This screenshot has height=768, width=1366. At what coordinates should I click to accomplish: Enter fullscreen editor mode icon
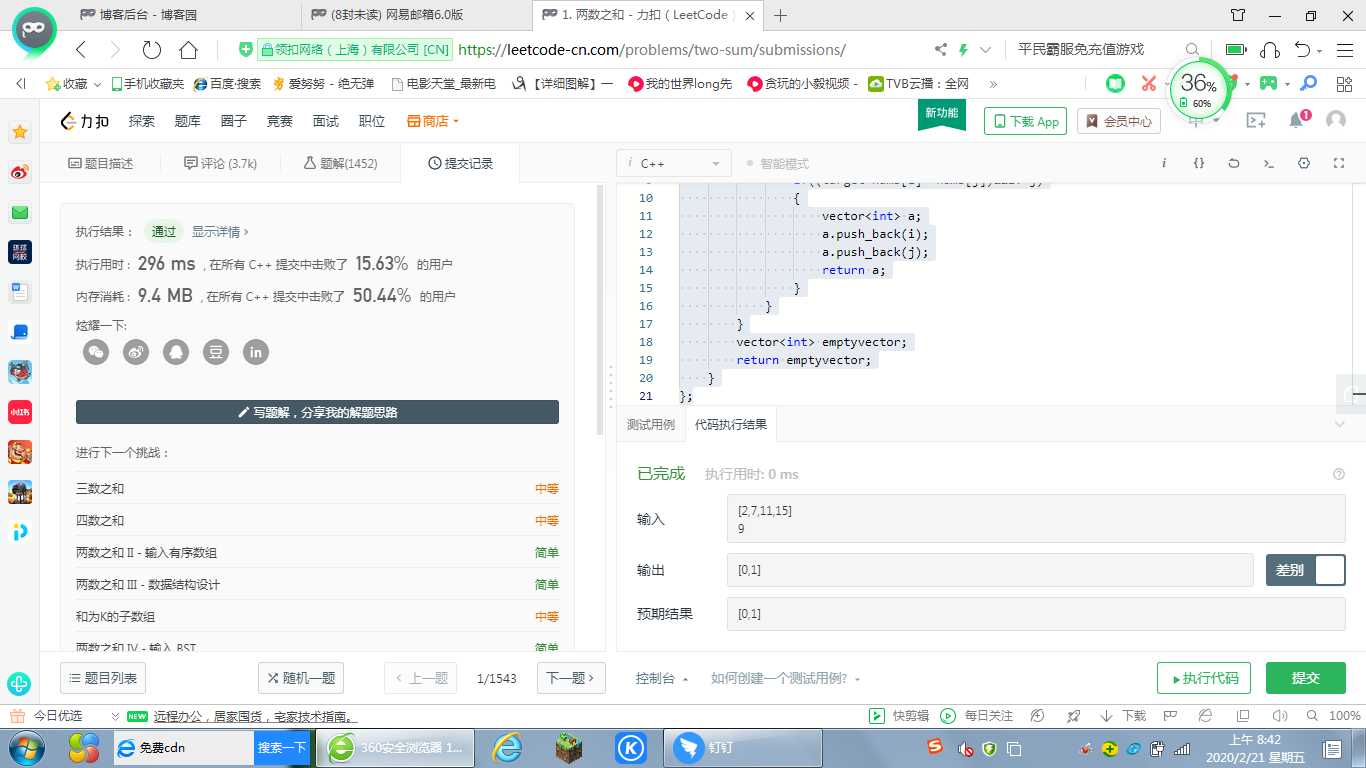[1339, 163]
